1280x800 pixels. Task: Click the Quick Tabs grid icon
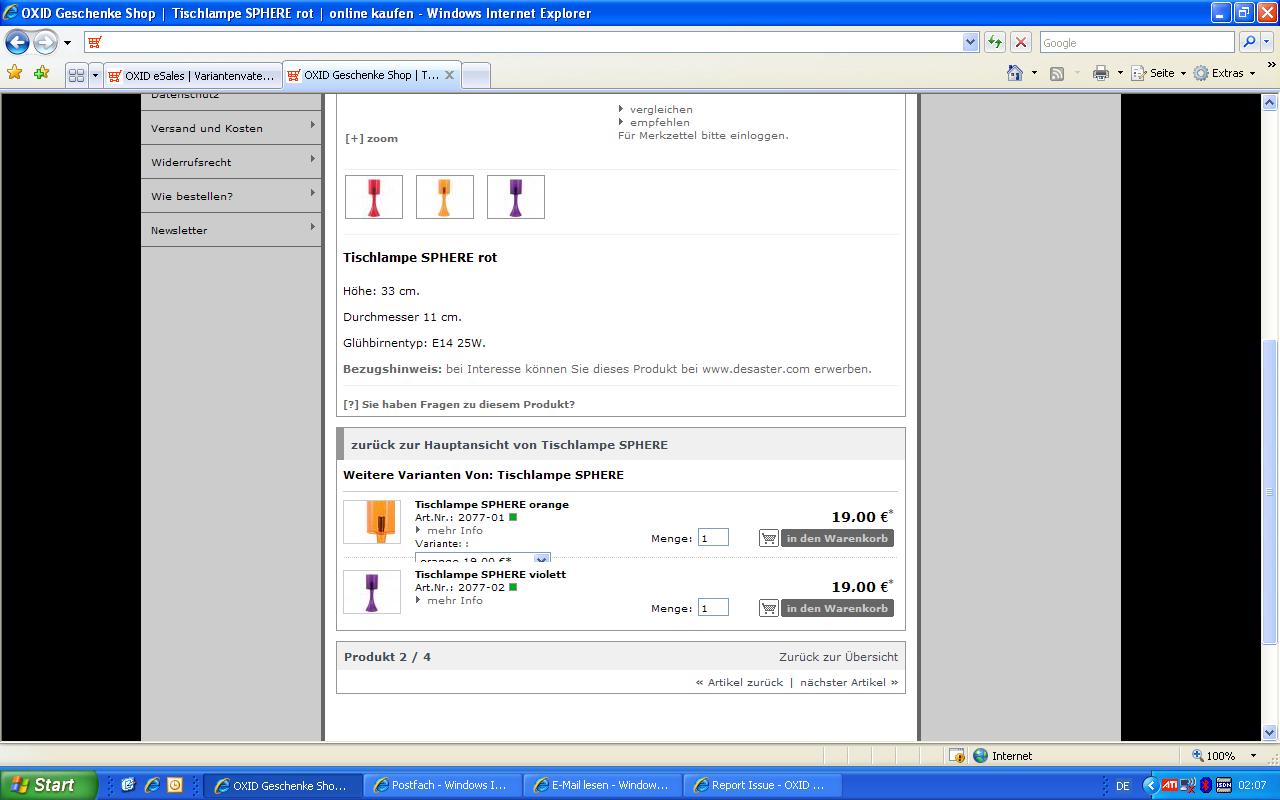pyautogui.click(x=76, y=75)
